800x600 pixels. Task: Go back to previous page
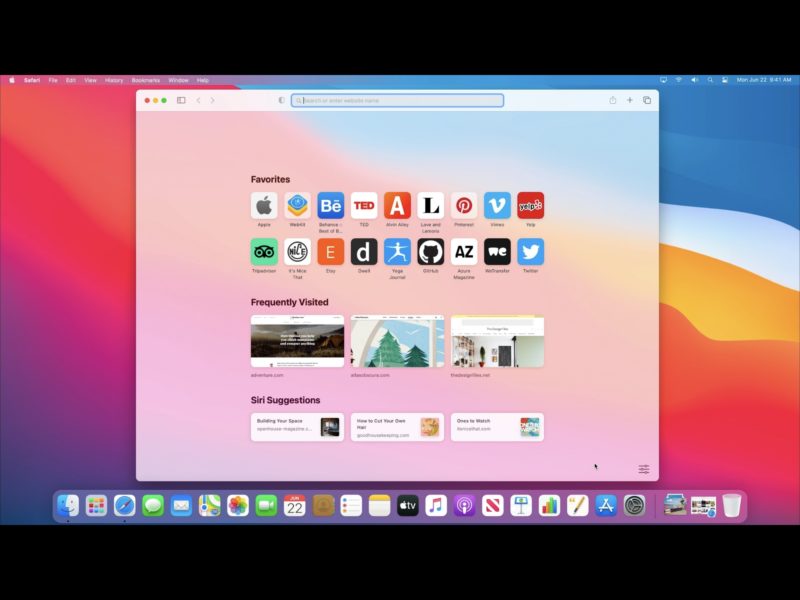pyautogui.click(x=198, y=101)
